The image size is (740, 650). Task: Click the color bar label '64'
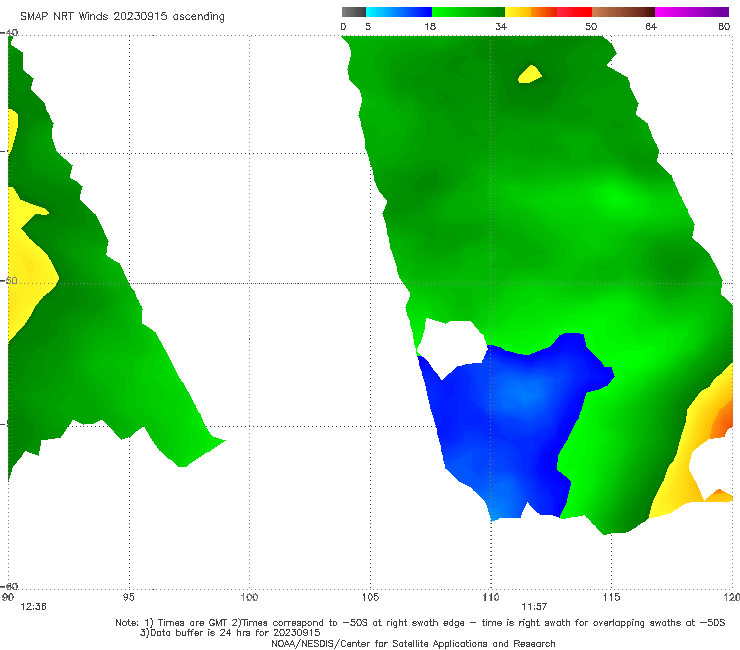click(x=651, y=26)
